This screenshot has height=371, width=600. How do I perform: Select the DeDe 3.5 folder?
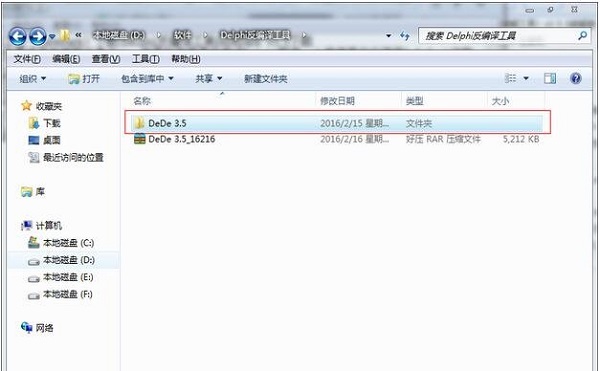click(337, 123)
